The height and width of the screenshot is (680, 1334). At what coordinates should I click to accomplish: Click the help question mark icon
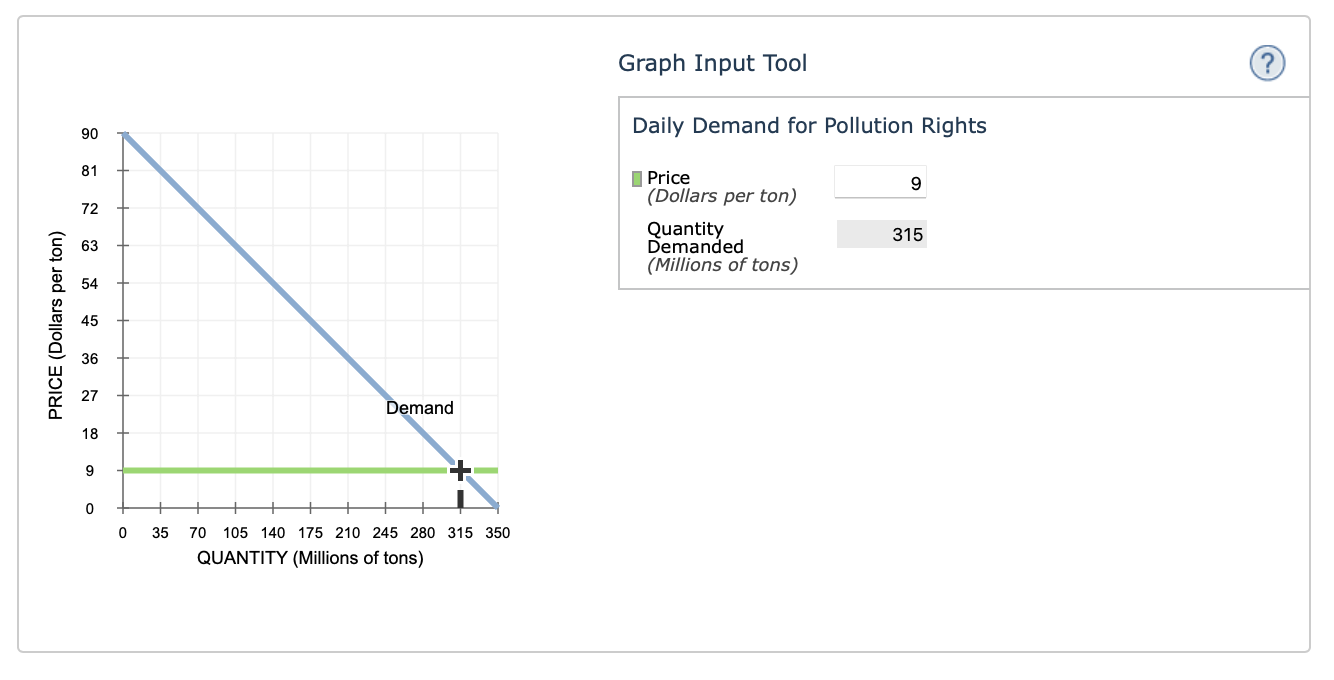click(1266, 62)
